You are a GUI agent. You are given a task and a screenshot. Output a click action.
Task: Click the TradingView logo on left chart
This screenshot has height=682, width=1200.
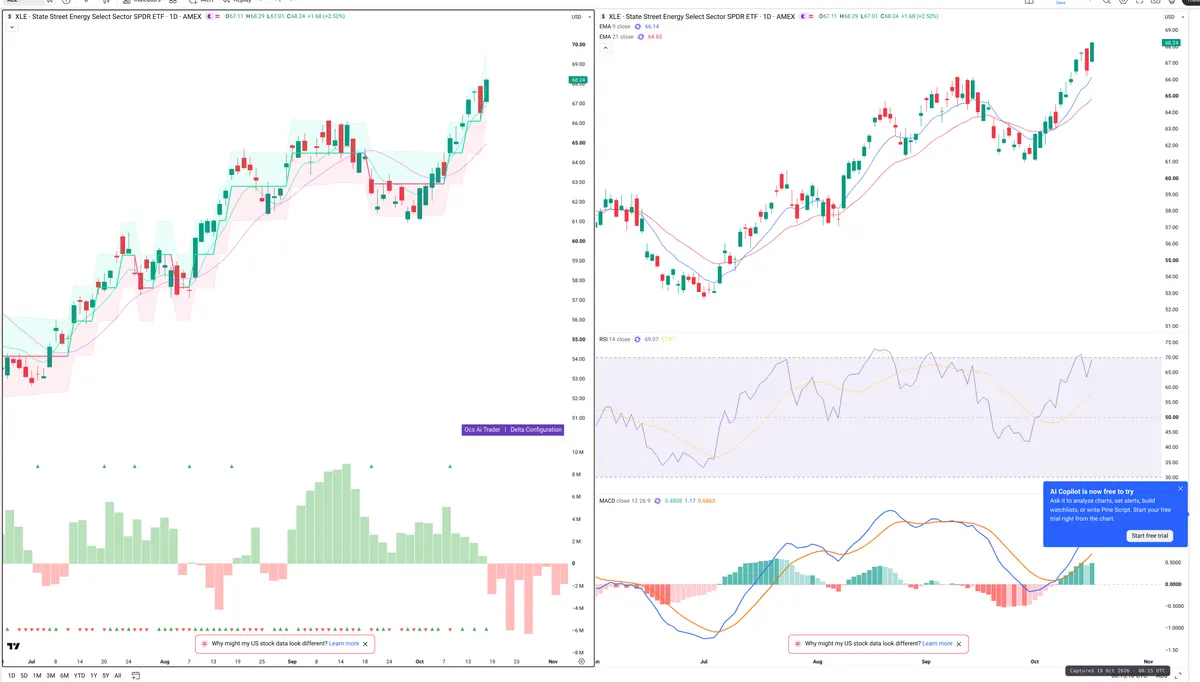[x=14, y=646]
